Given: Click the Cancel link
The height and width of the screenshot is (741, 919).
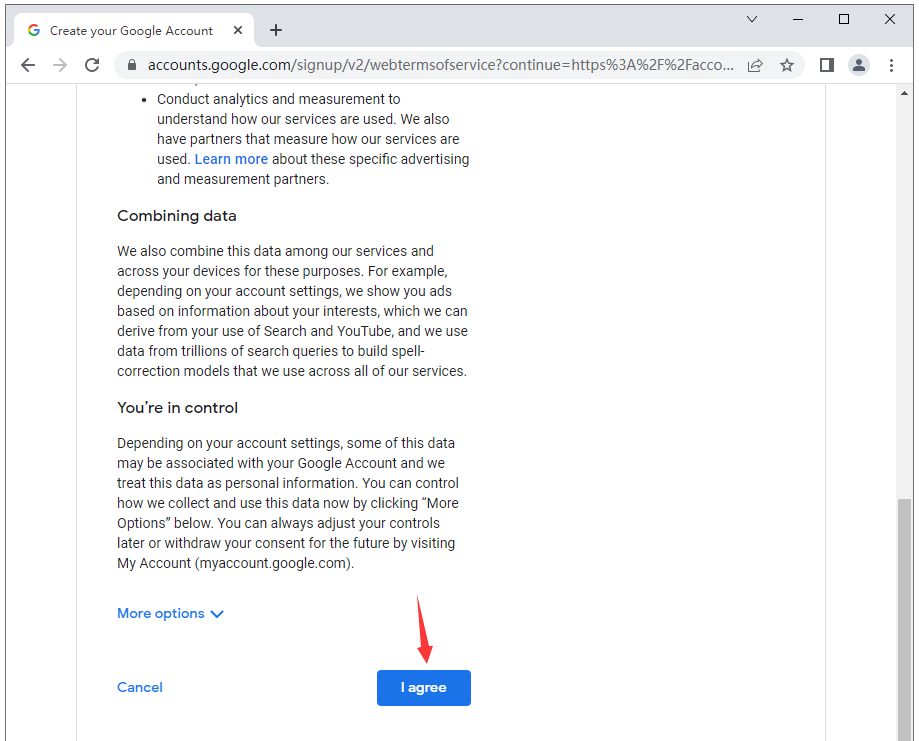Looking at the screenshot, I should click(140, 687).
